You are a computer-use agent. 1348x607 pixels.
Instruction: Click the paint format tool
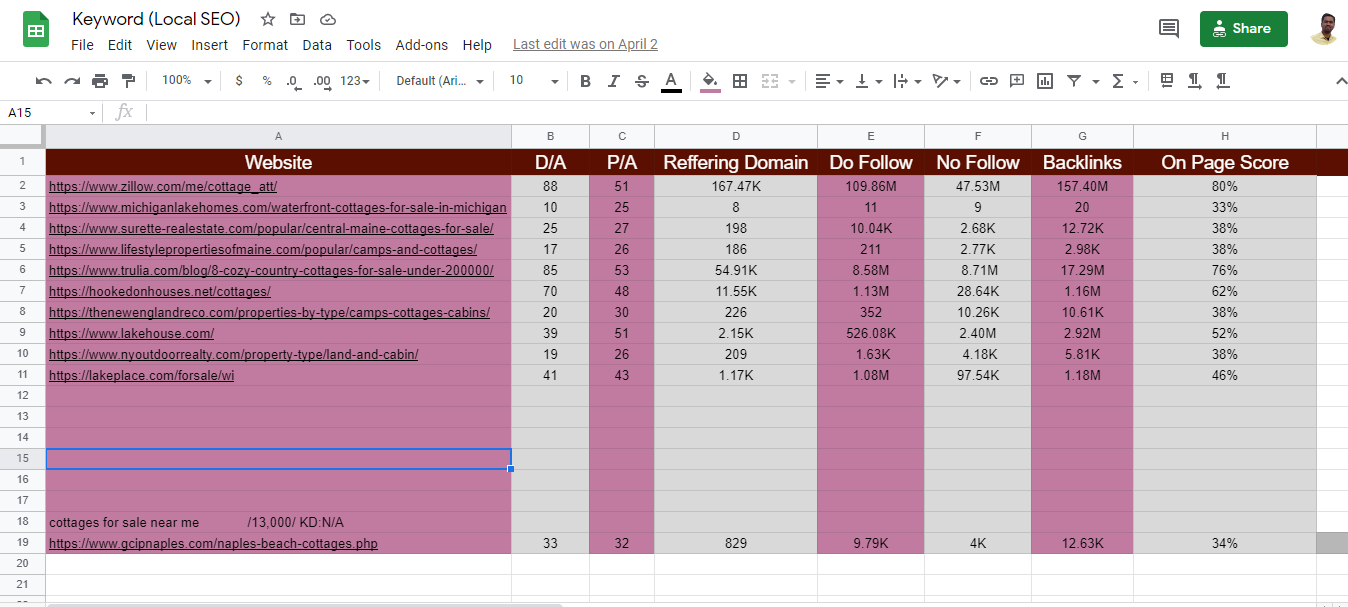click(128, 81)
